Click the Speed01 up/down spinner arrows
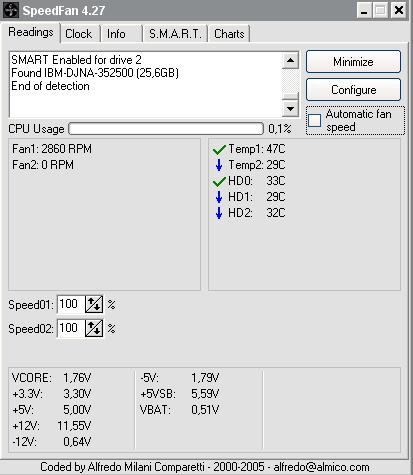 (94, 304)
